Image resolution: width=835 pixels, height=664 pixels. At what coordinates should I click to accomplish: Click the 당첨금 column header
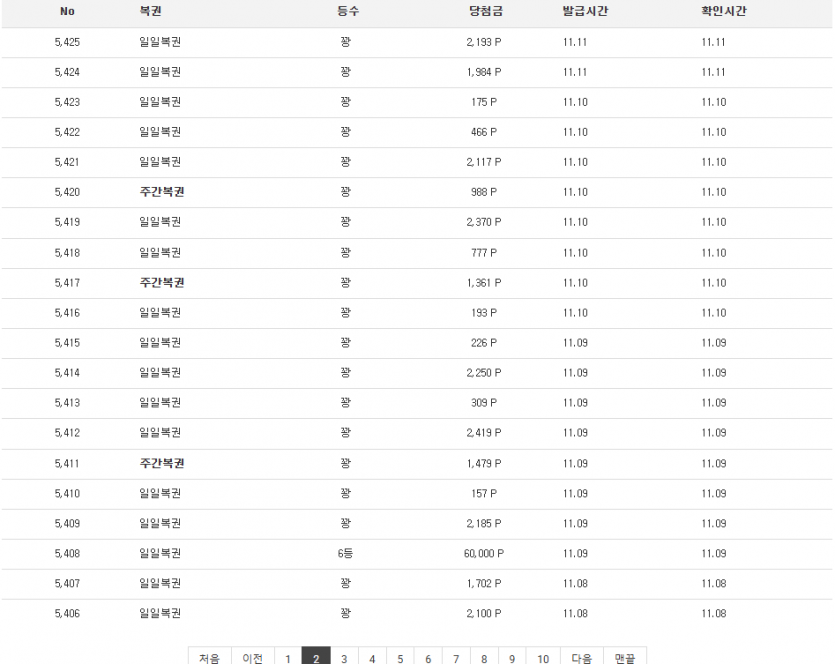(x=475, y=11)
